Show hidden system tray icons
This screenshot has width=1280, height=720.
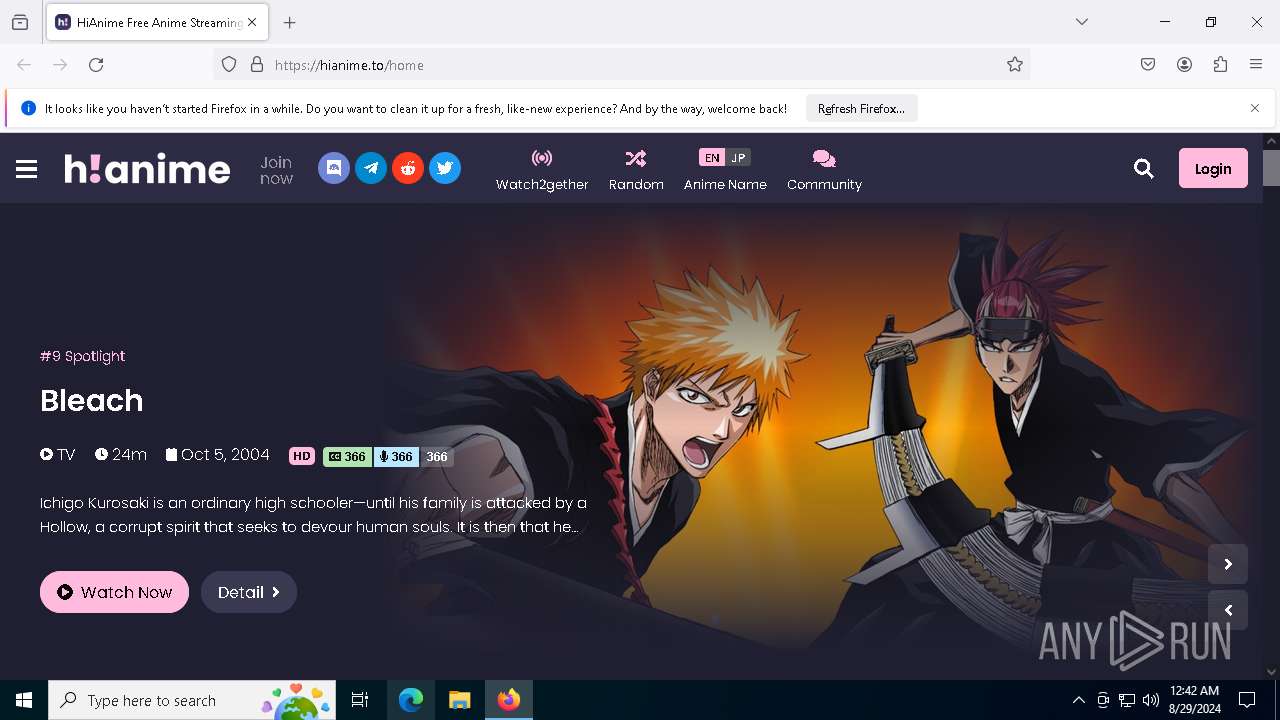coord(1078,700)
